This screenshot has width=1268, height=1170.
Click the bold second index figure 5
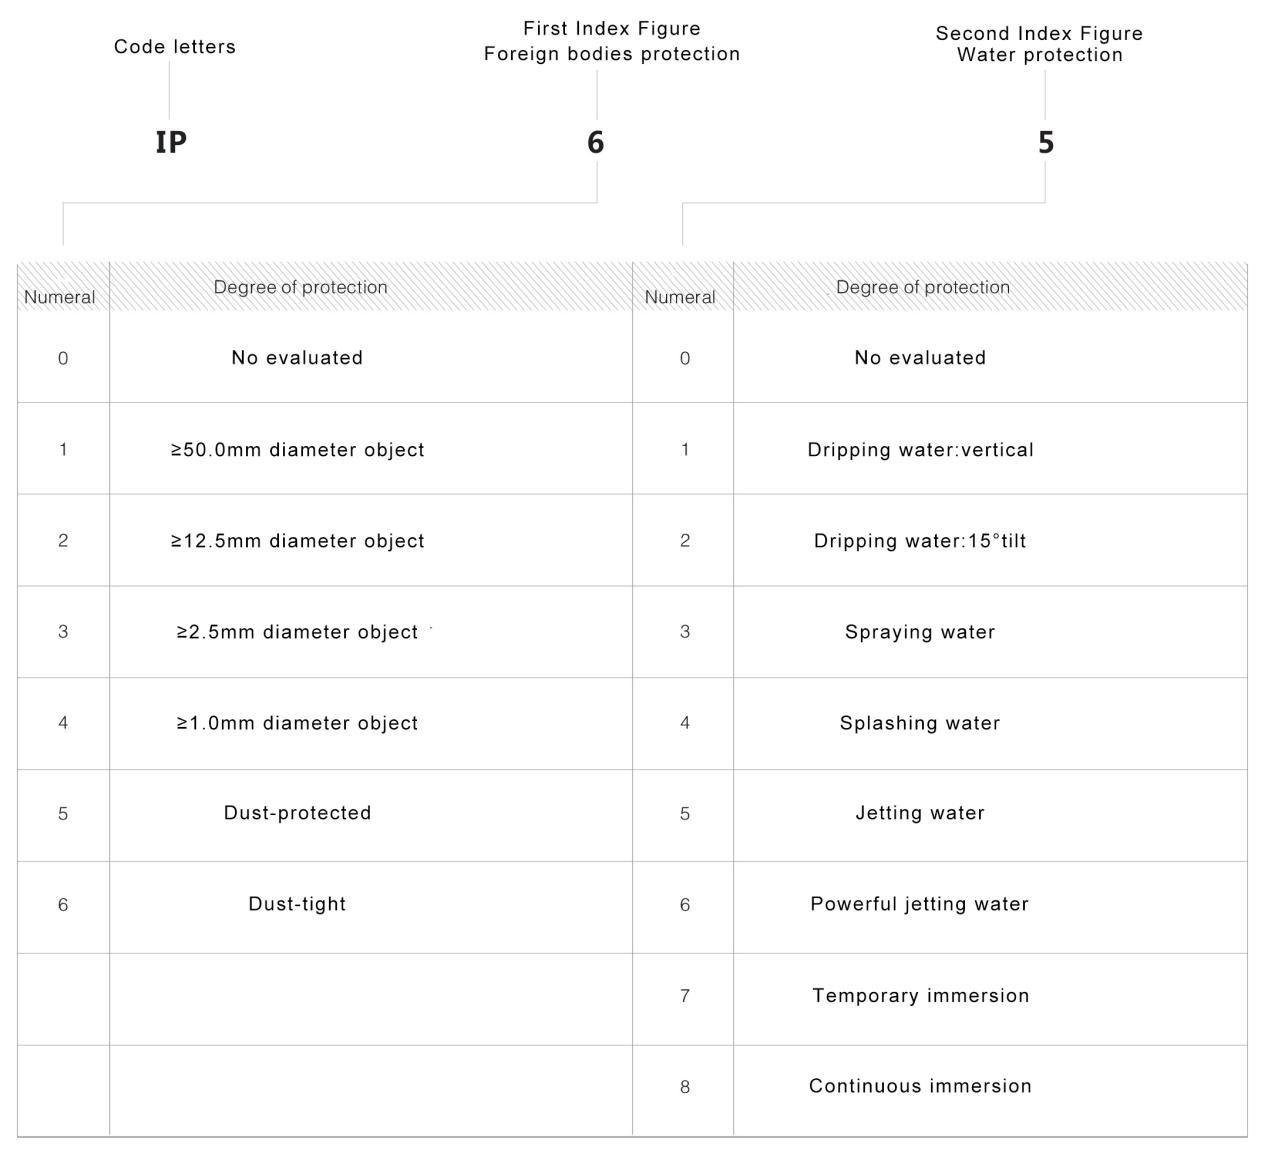1045,142
